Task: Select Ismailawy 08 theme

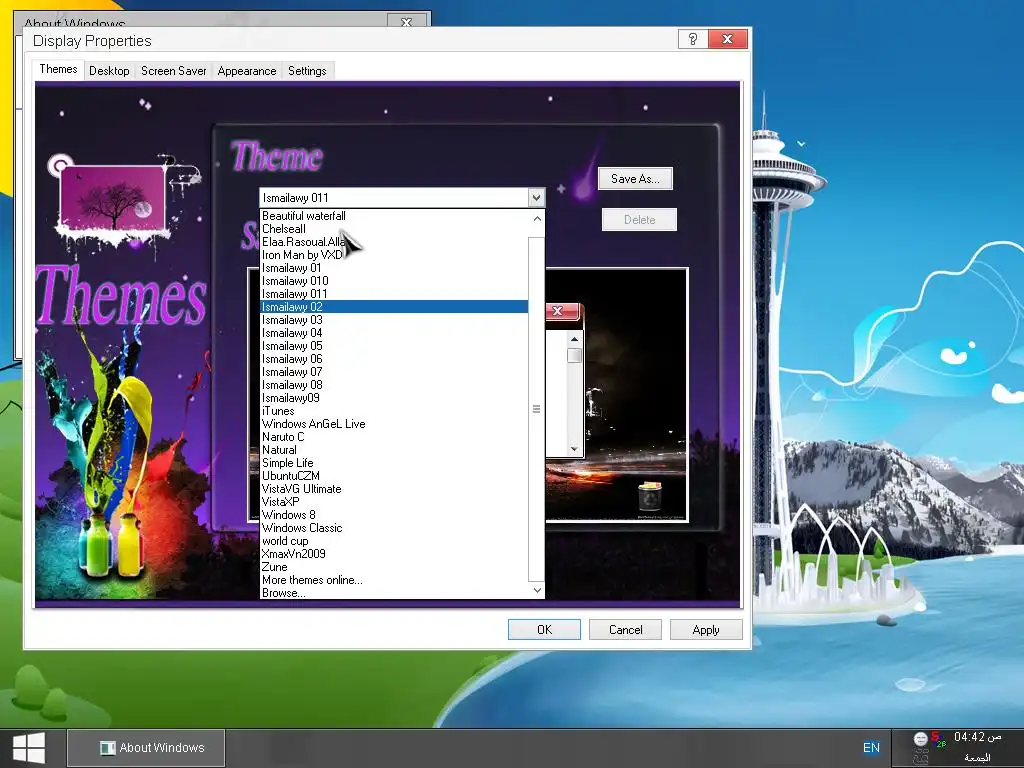Action: (x=394, y=385)
